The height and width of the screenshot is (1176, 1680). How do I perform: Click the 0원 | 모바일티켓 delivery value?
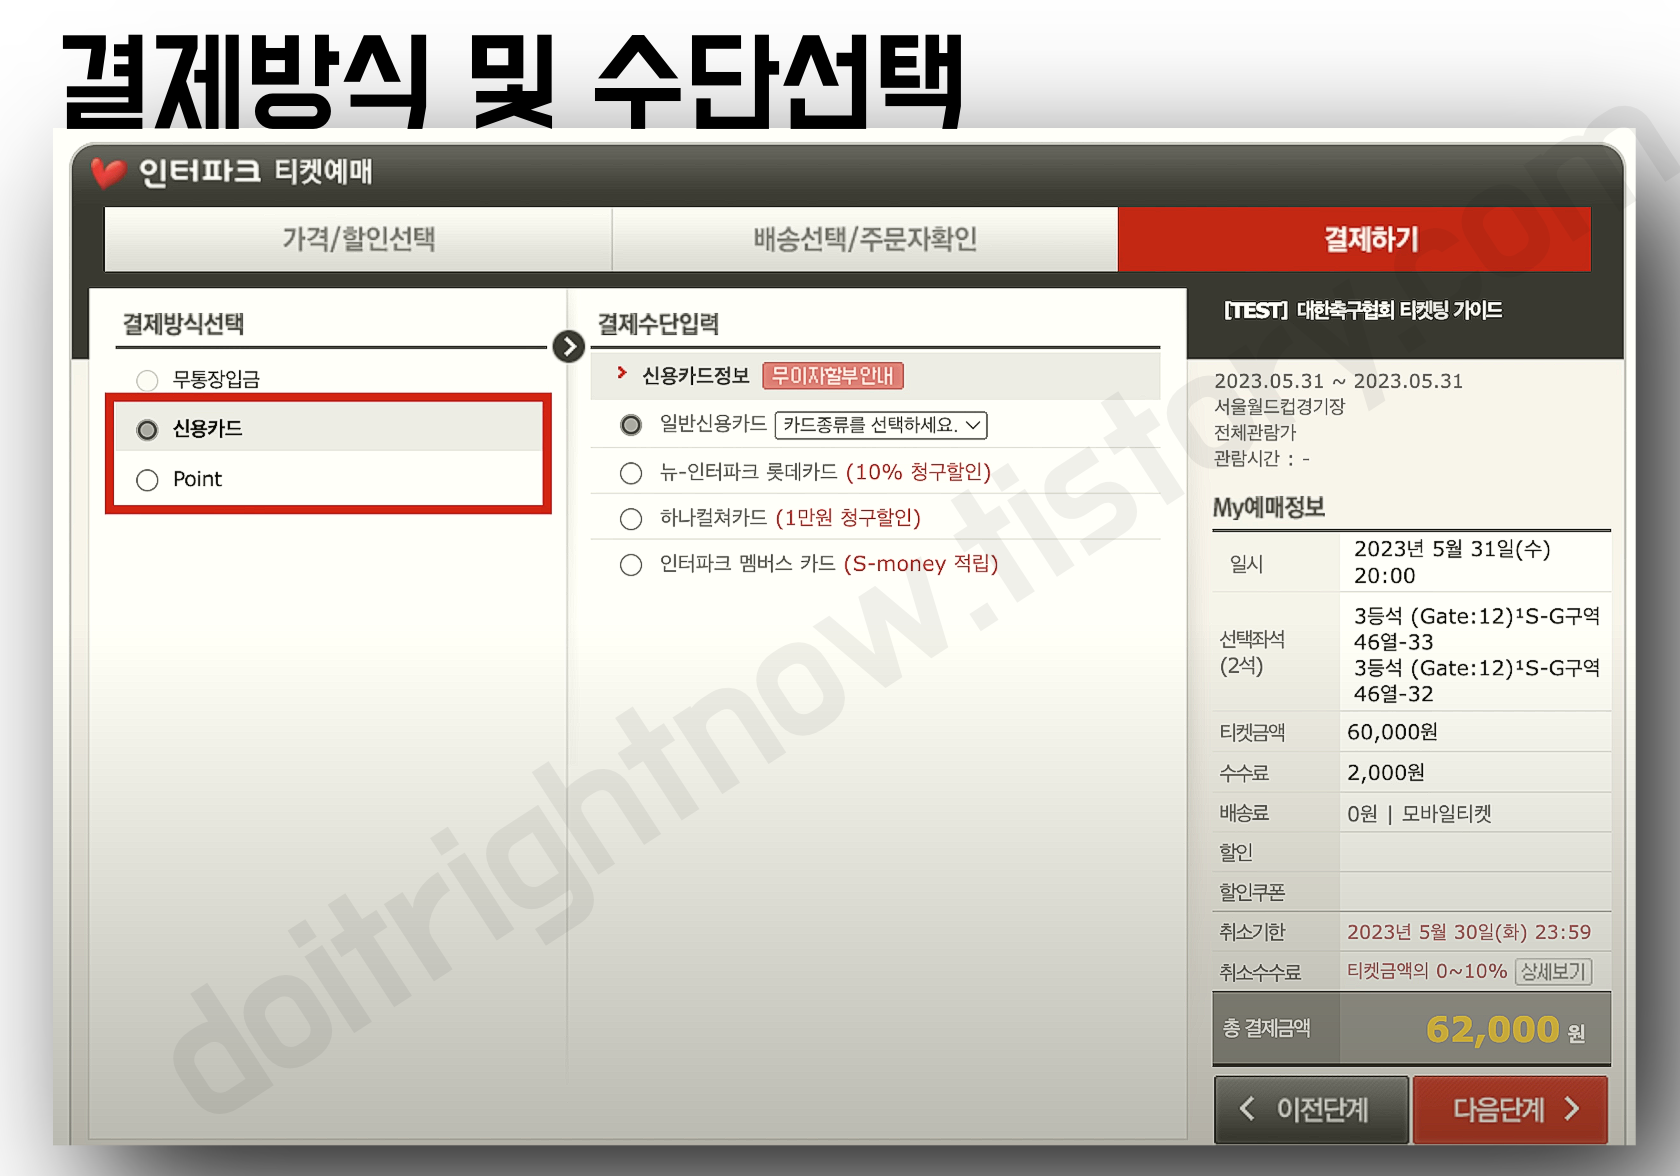[1419, 813]
